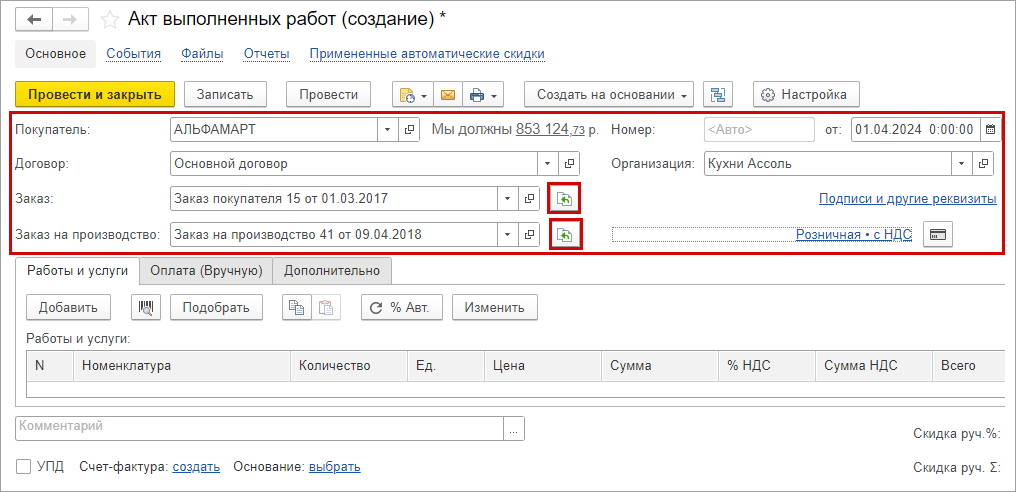This screenshot has width=1016, height=492.
Task: Click the Подобрать button
Action: tap(216, 307)
